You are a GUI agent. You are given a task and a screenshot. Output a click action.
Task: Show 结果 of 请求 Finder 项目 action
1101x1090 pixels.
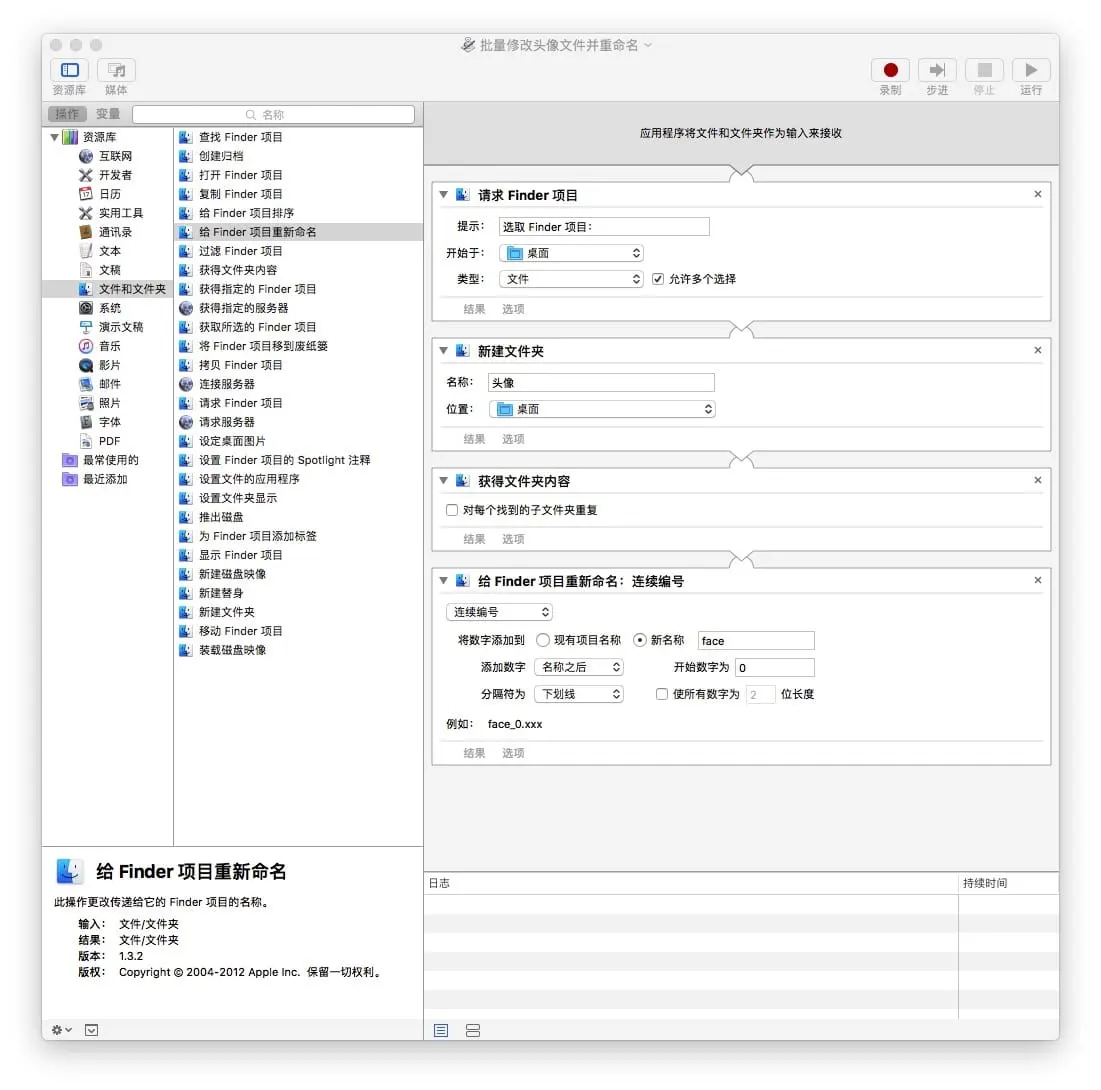(x=474, y=309)
